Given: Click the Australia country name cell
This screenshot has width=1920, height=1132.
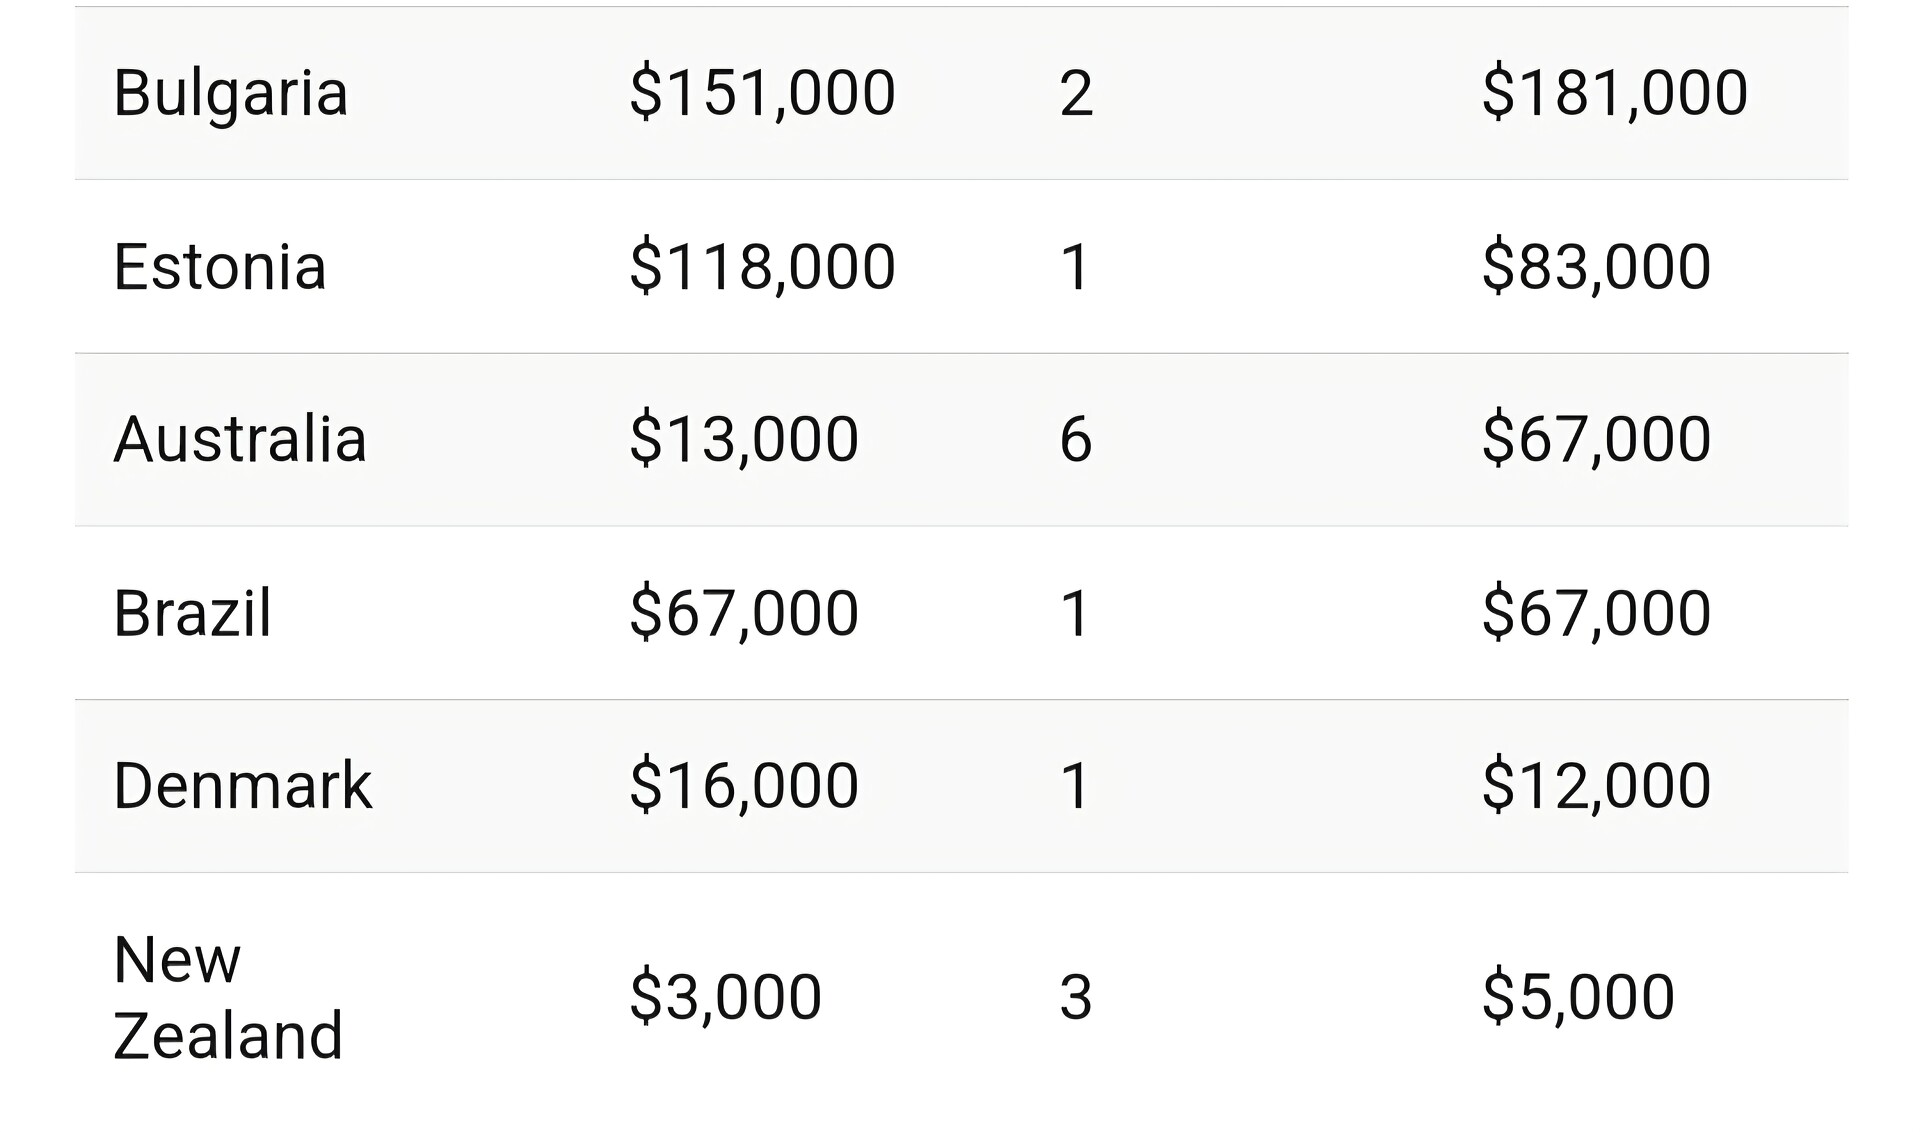Looking at the screenshot, I should pos(240,440).
